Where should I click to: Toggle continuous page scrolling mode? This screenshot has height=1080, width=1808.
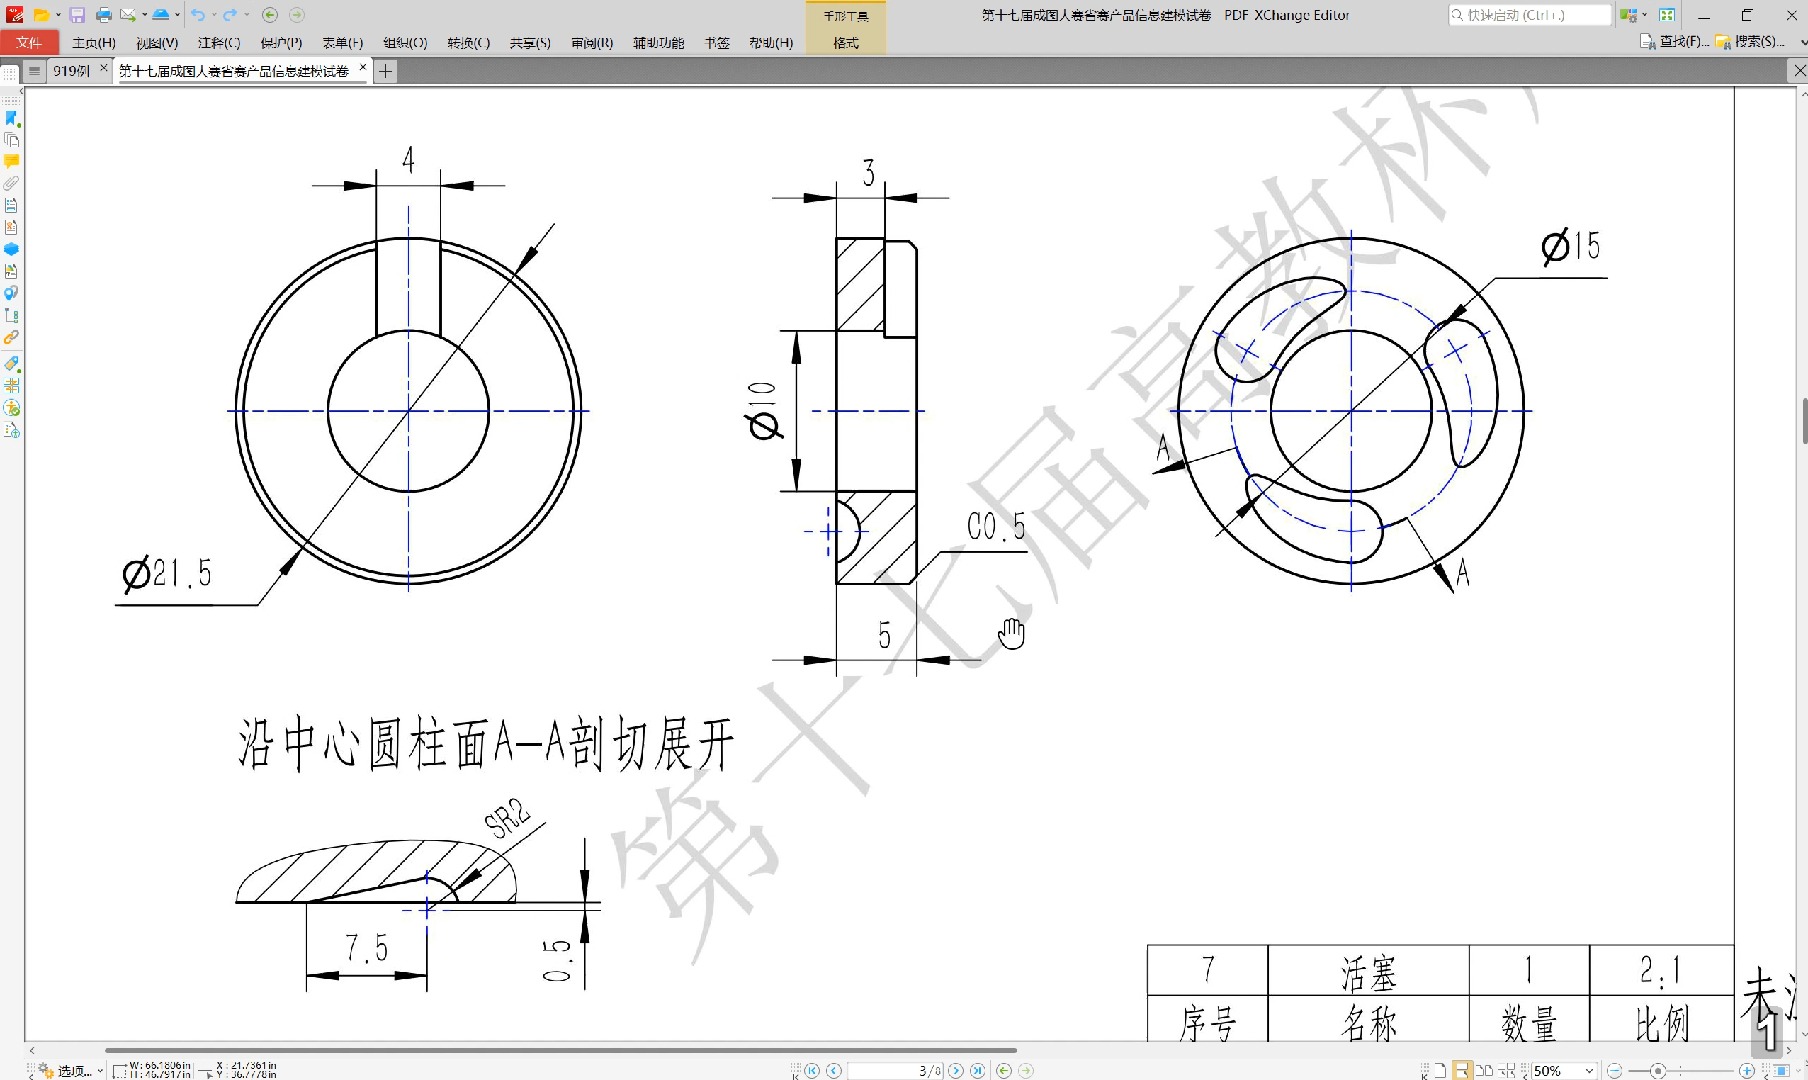1462,1069
